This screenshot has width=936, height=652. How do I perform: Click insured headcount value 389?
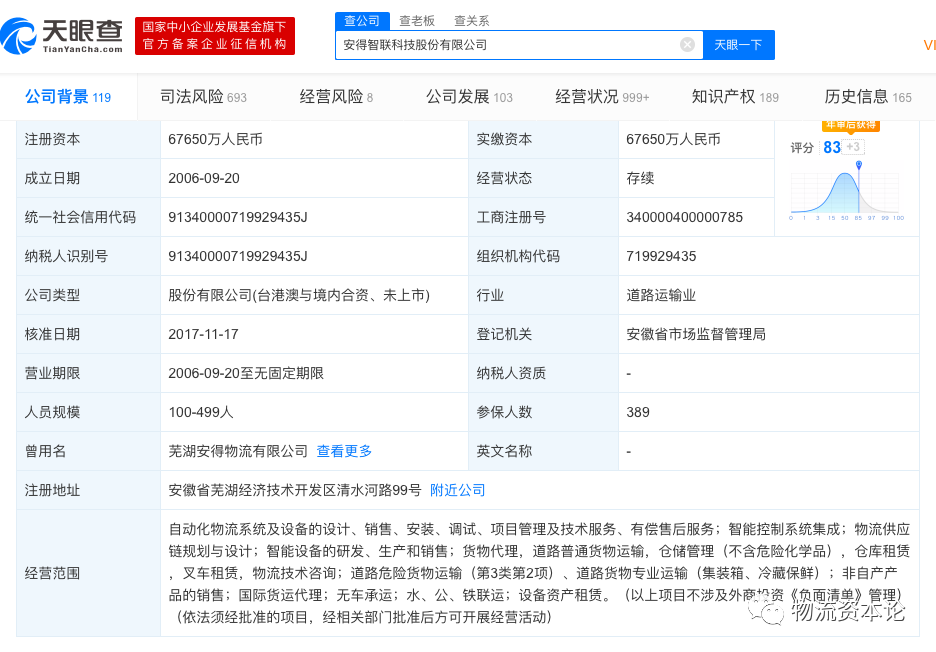[638, 412]
